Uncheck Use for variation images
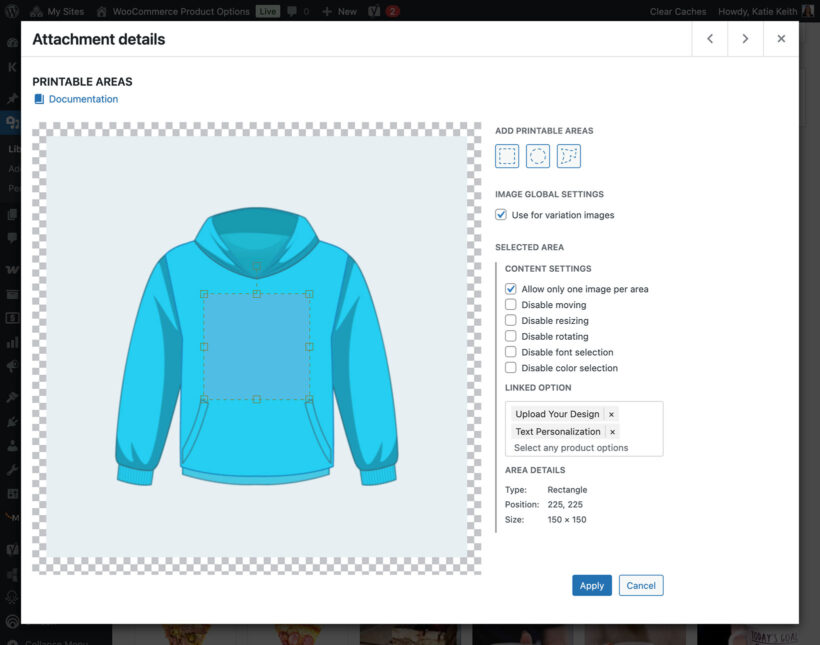Screen dimensions: 820x645 (500, 214)
